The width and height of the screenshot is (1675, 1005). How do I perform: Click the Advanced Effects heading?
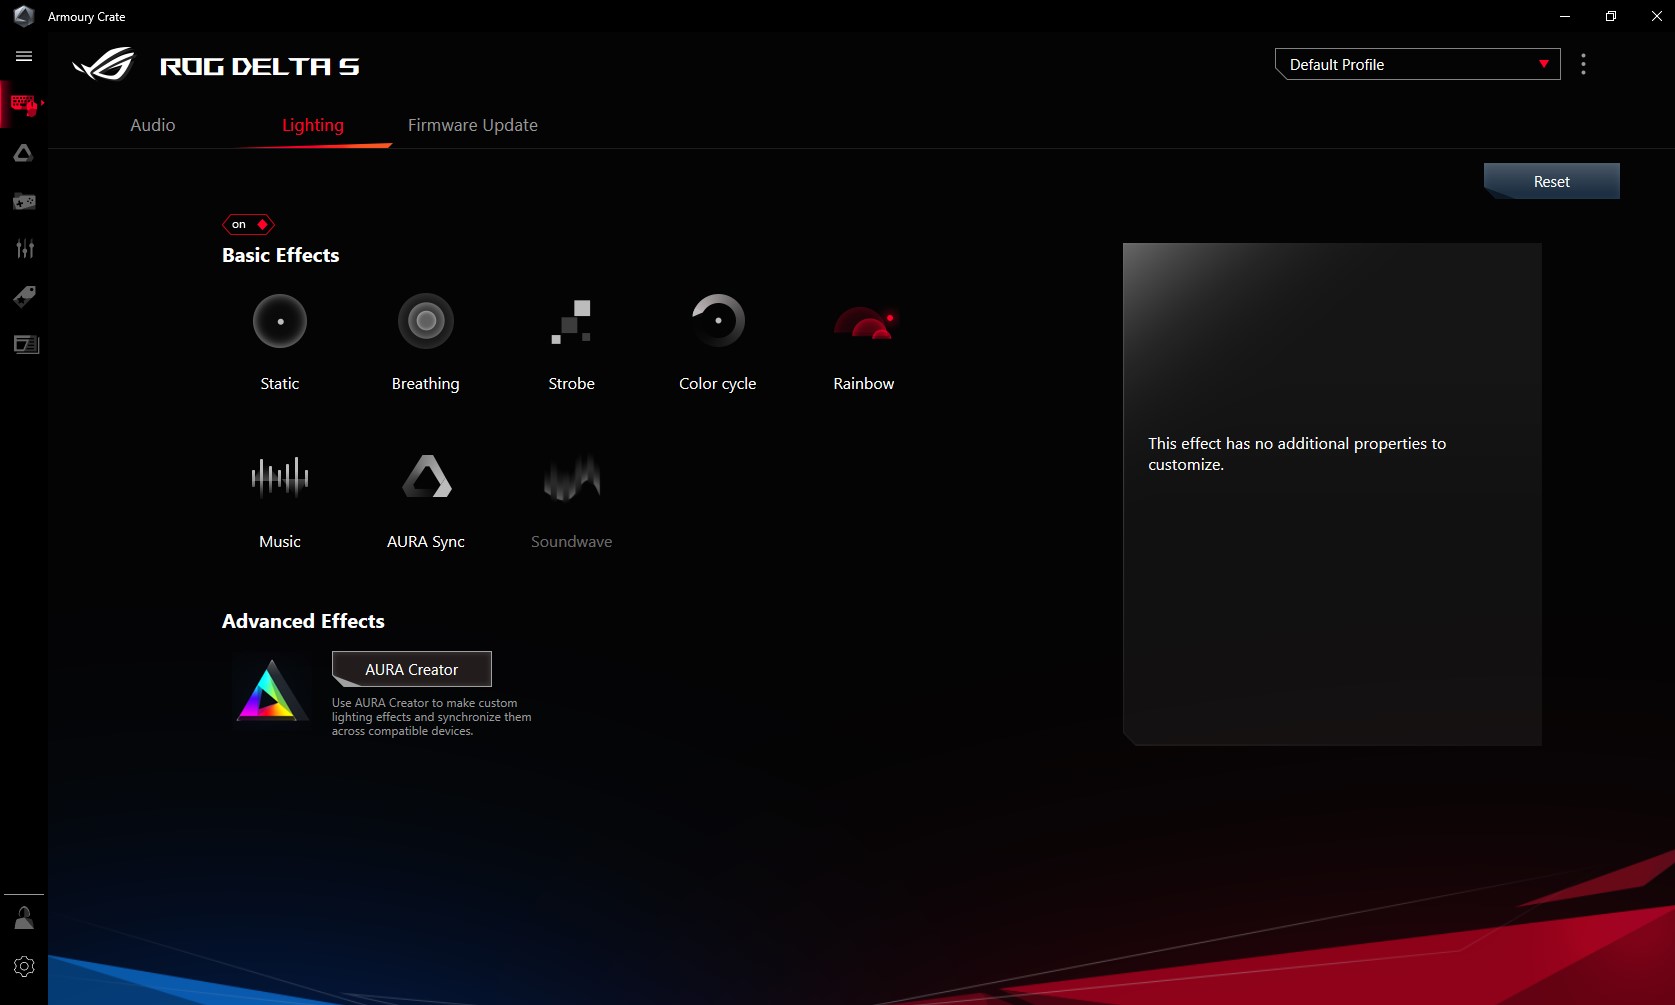303,621
